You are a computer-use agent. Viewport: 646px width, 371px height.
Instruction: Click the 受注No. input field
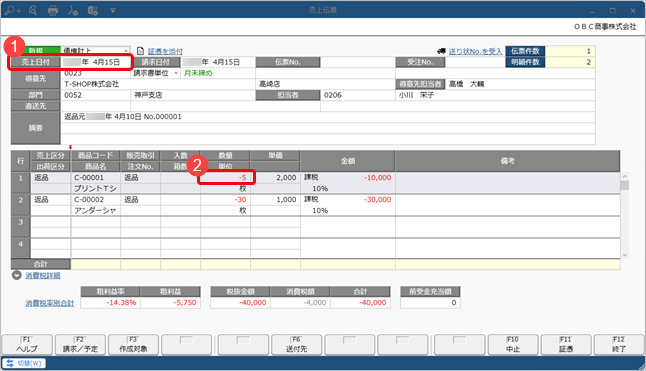click(x=475, y=62)
